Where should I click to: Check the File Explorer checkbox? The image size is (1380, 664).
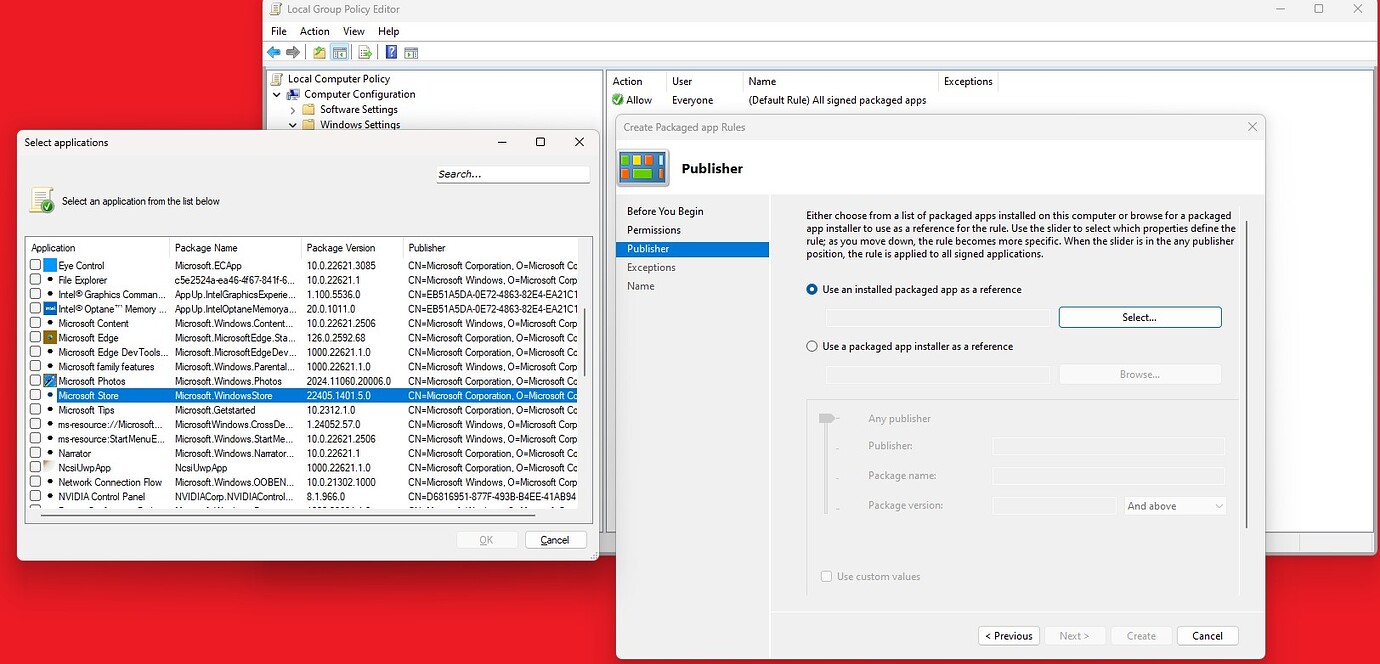pos(36,280)
